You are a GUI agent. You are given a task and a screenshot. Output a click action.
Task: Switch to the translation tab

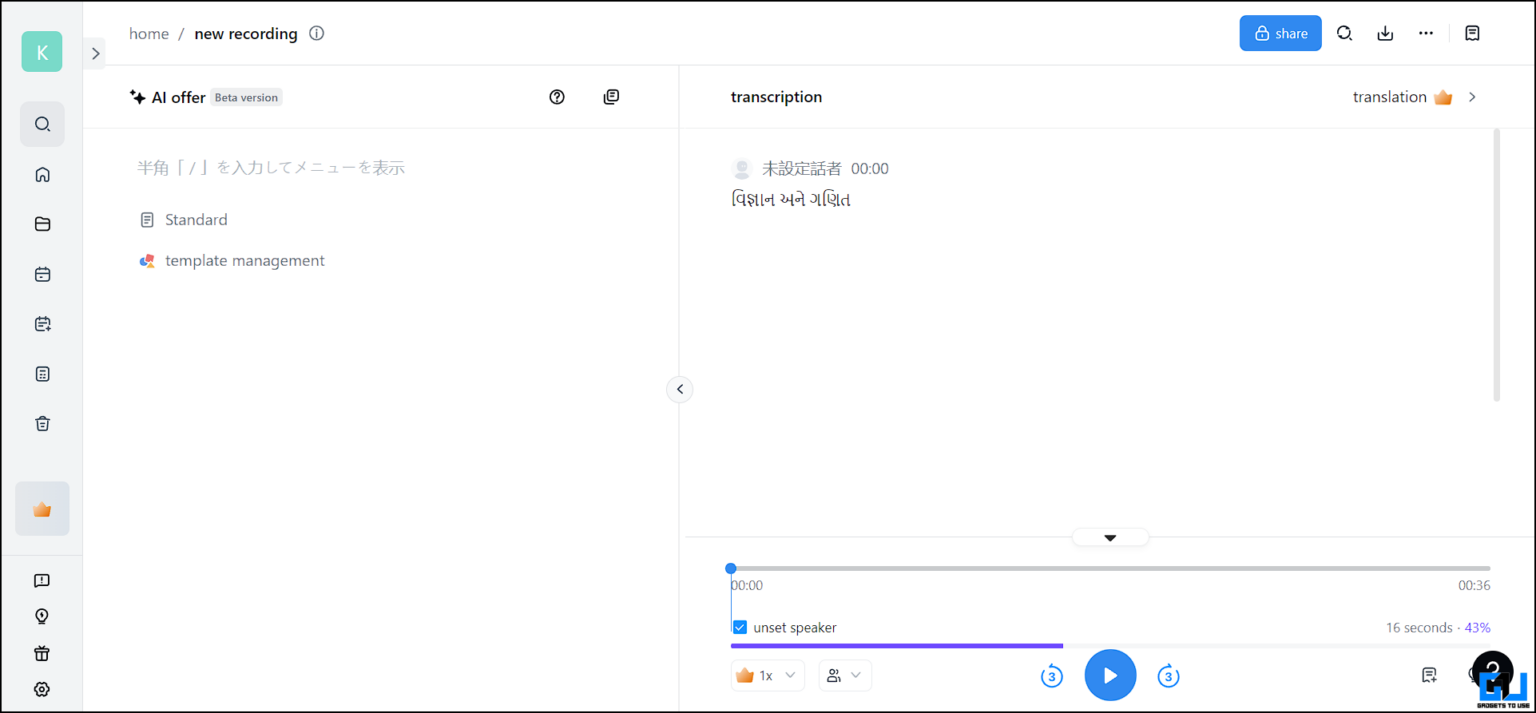coord(1390,96)
